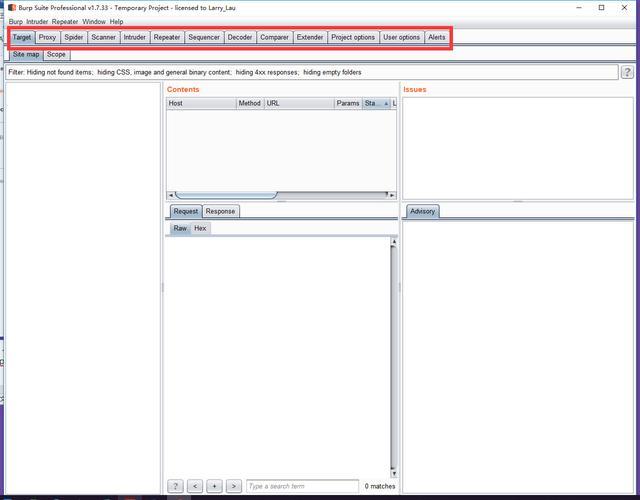This screenshot has height=500, width=640.
Task: Open the Decoder tab
Action: (240, 37)
